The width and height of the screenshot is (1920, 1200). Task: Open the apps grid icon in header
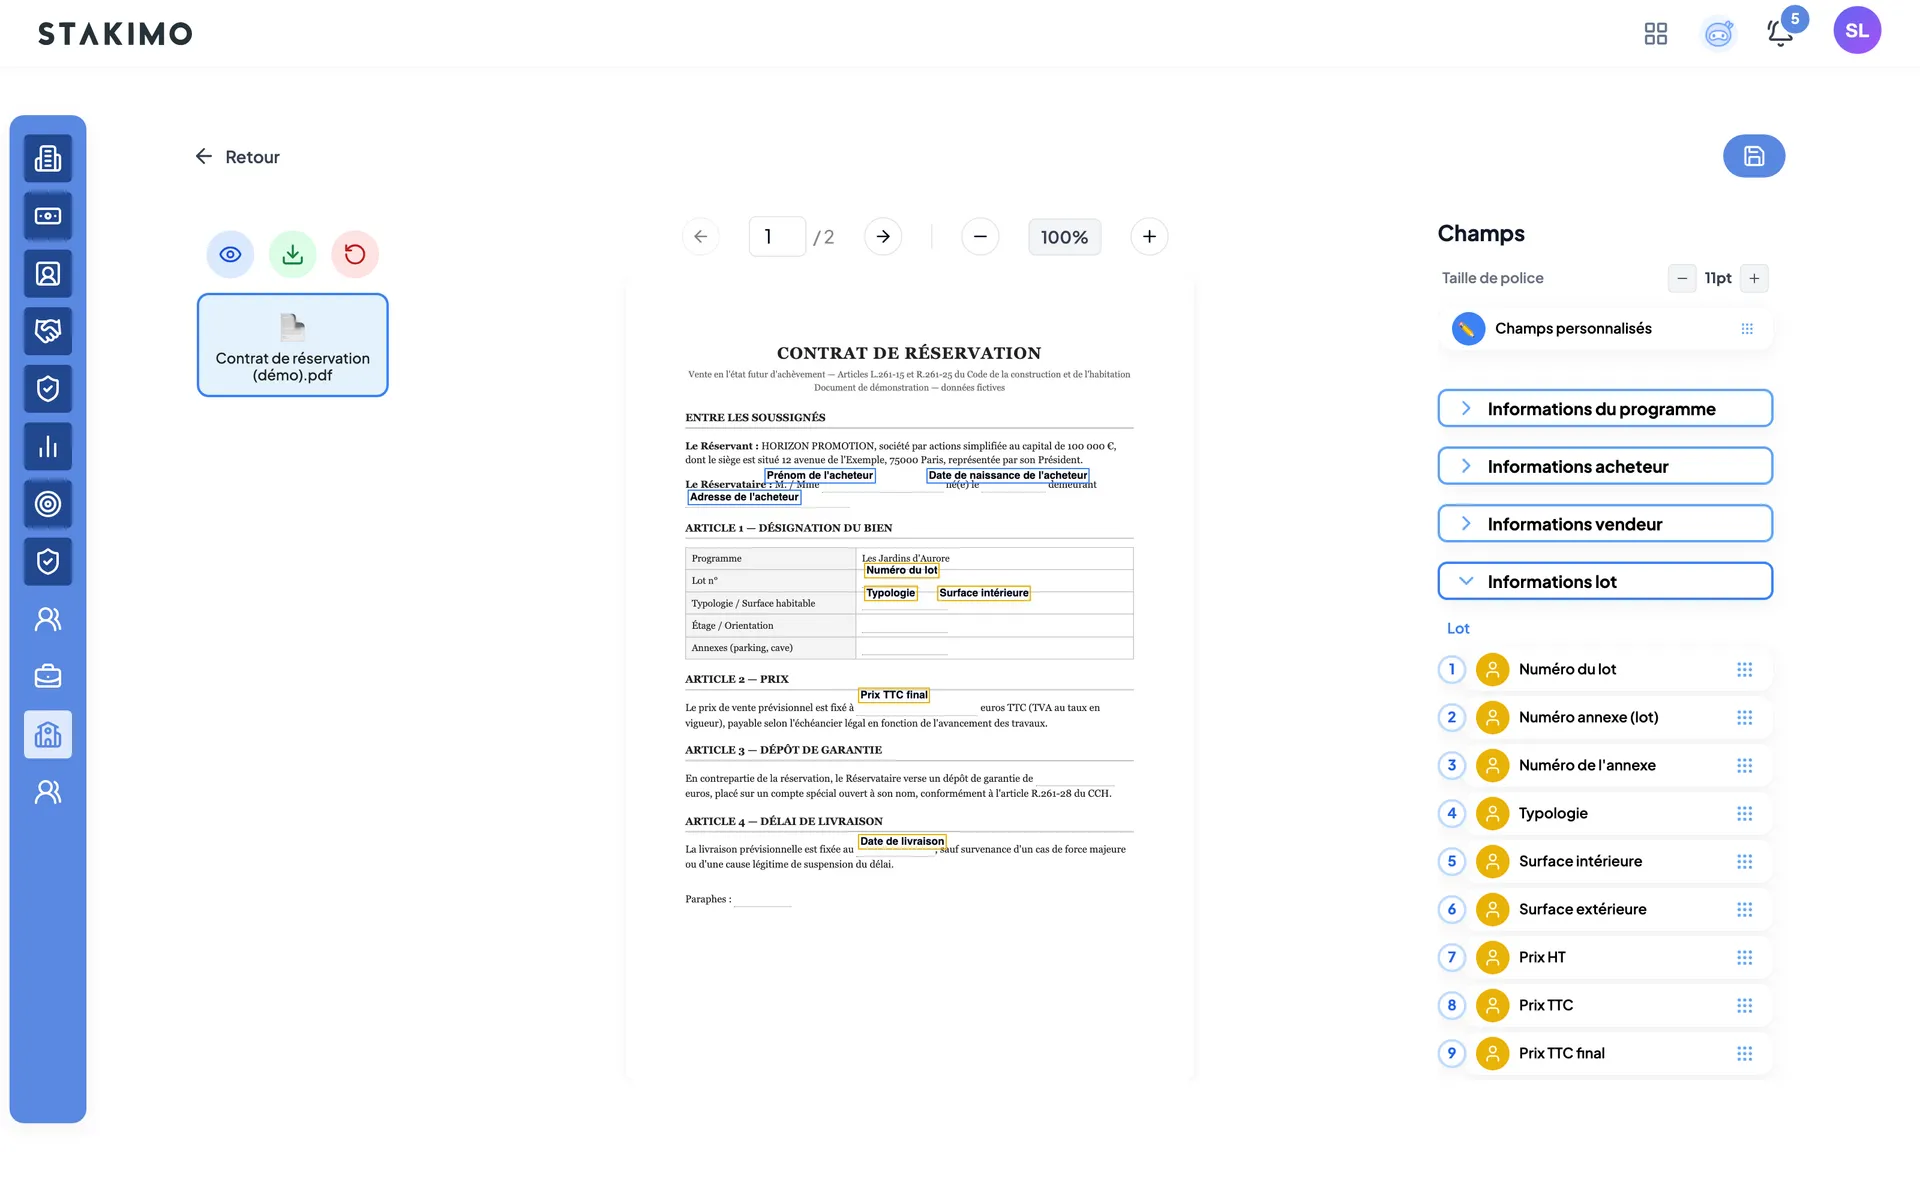point(1656,33)
